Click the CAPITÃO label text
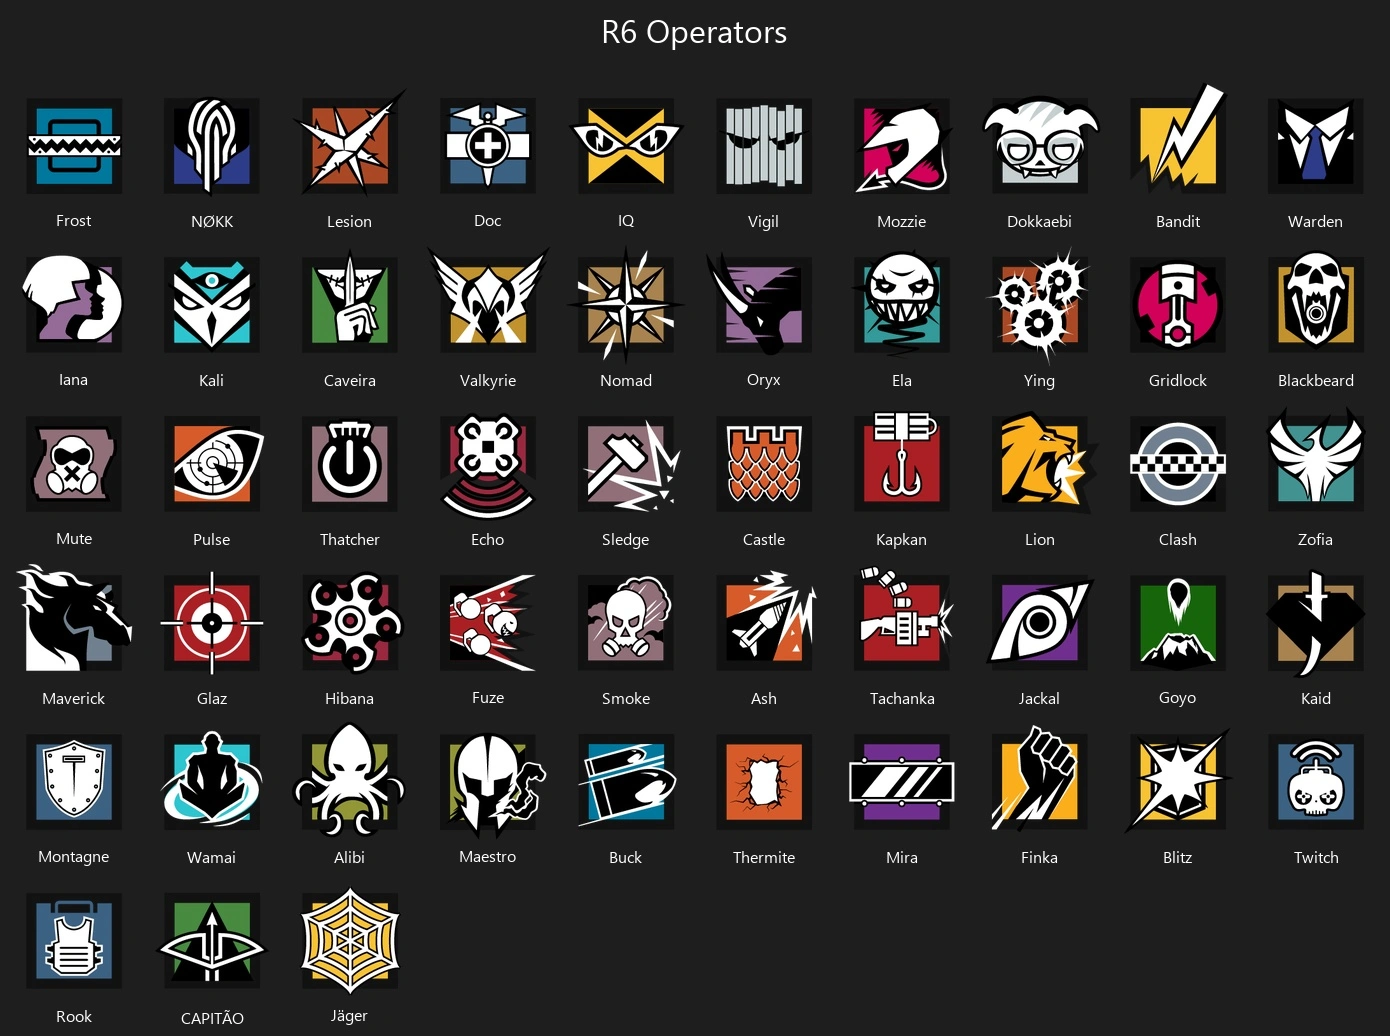This screenshot has width=1390, height=1036. pos(212,1018)
